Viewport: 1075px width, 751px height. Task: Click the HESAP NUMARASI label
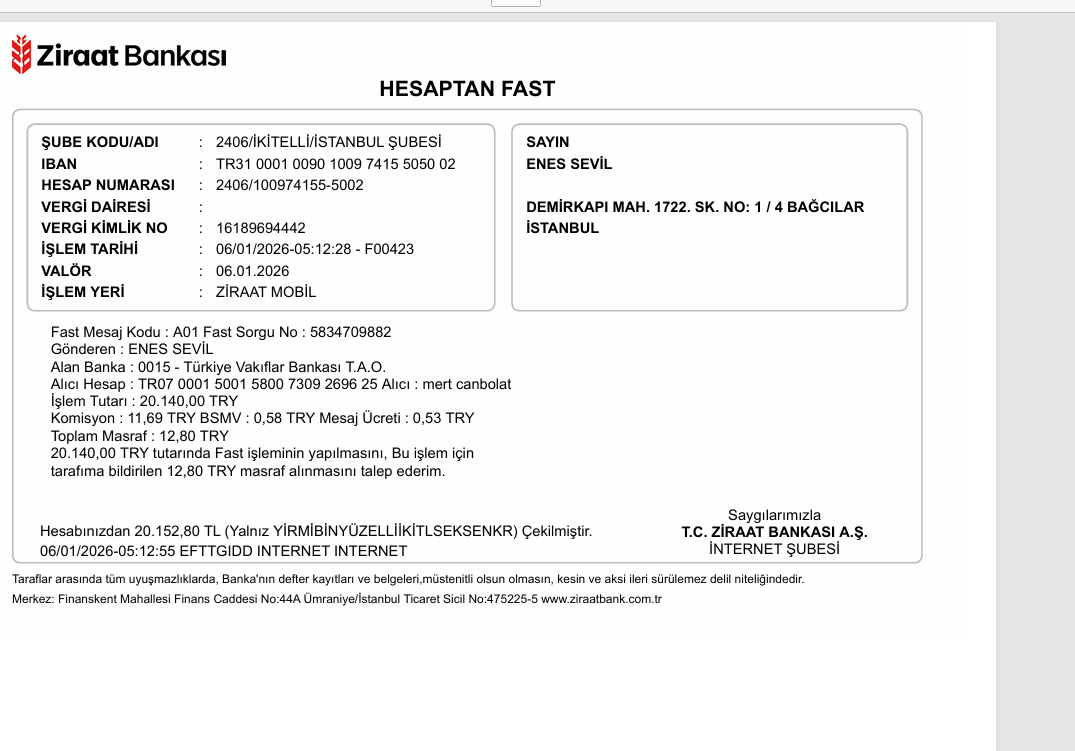point(108,185)
